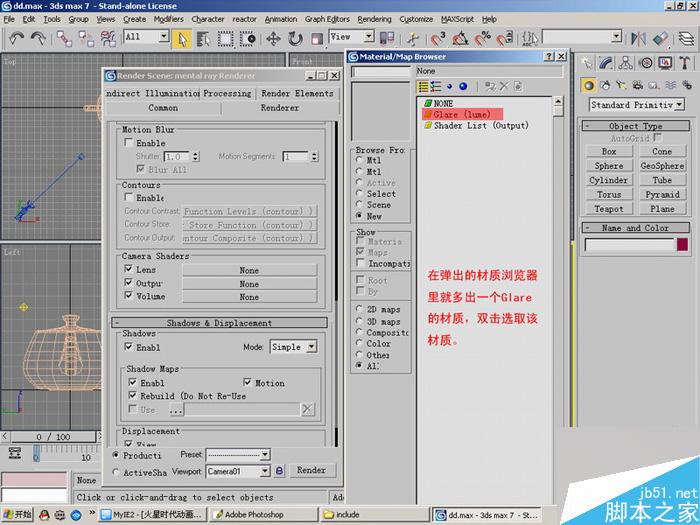700x525 pixels.
Task: Switch browser to View Large Icons sphere
Action: 463,86
